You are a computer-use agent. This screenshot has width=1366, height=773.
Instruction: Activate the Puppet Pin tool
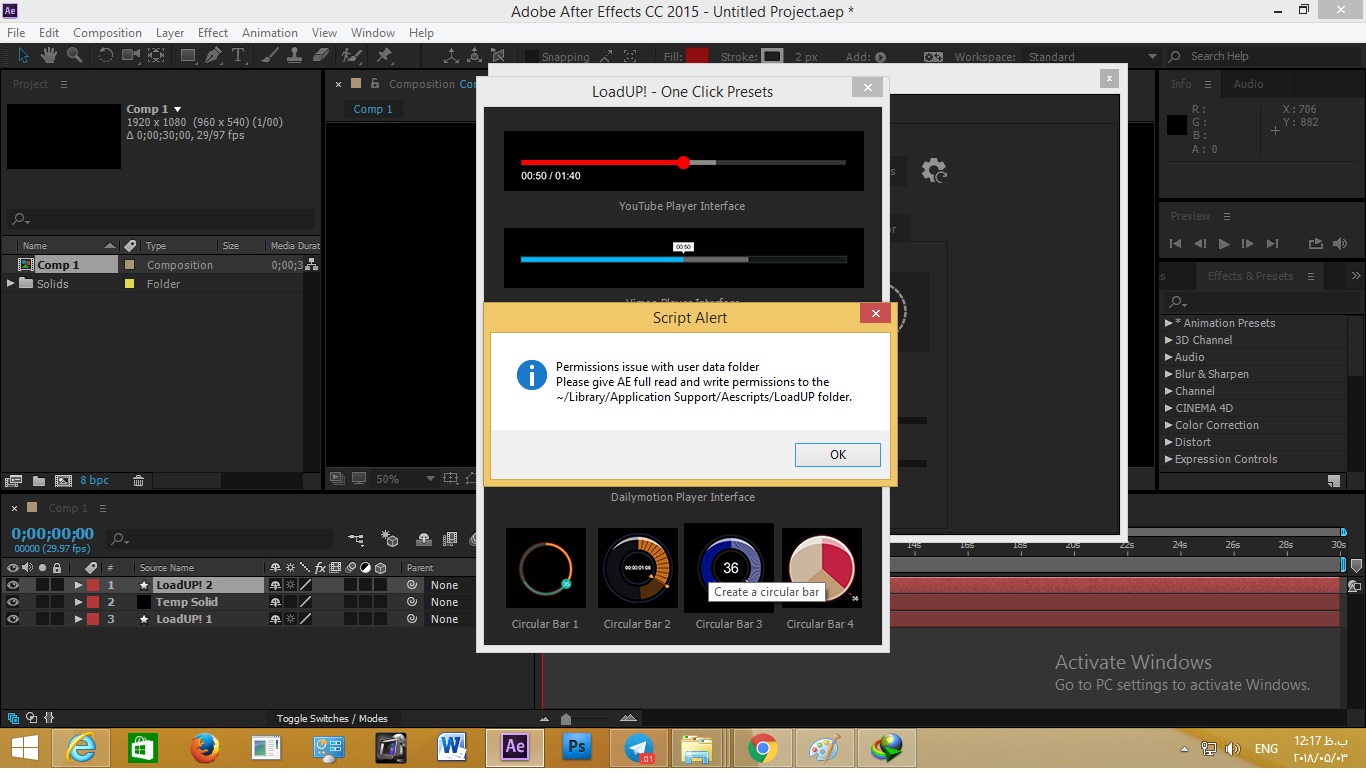tap(384, 56)
